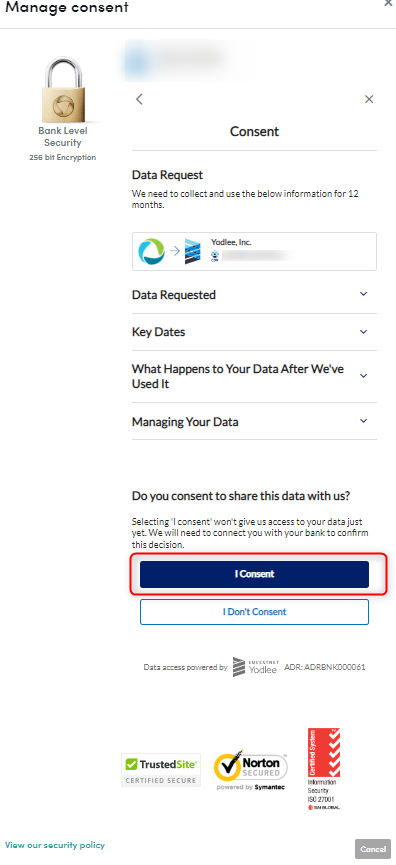Expand the Data Requested section
This screenshot has height=865, width=396.
point(254,295)
